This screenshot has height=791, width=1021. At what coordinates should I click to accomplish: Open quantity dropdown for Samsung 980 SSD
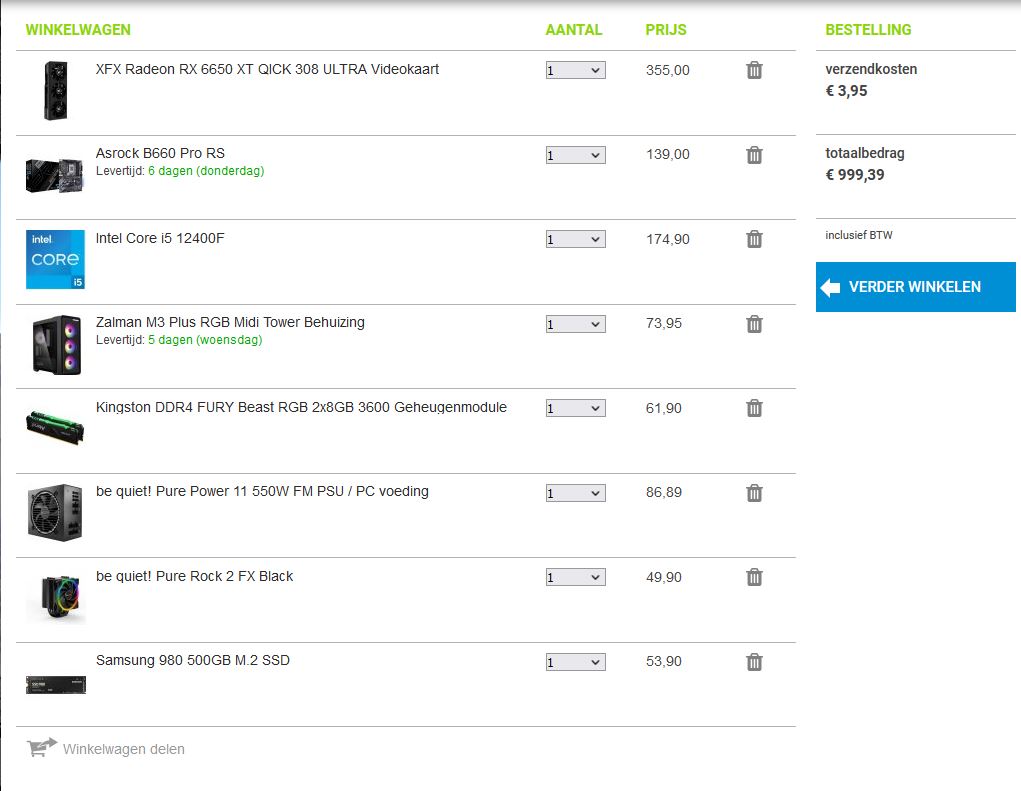pyautogui.click(x=576, y=661)
